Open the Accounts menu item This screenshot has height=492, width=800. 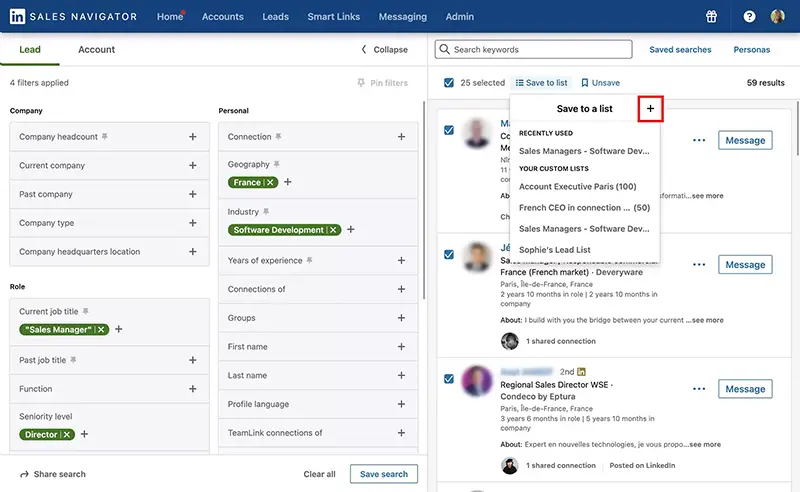pyautogui.click(x=222, y=16)
